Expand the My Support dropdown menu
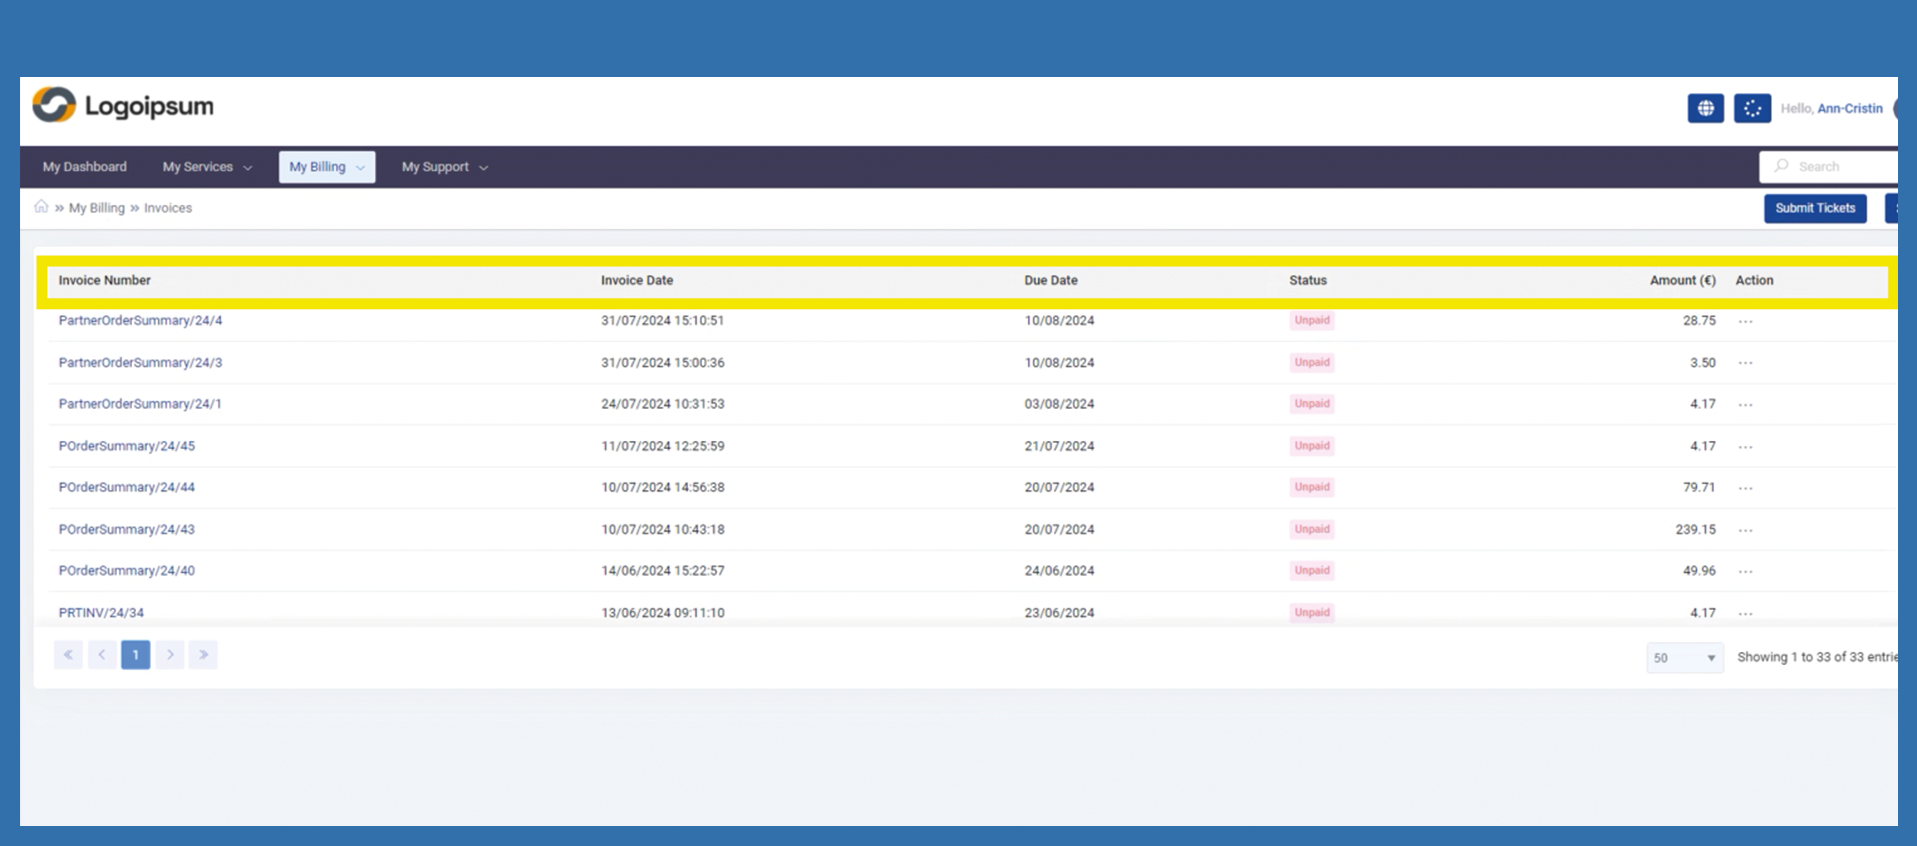 (444, 167)
